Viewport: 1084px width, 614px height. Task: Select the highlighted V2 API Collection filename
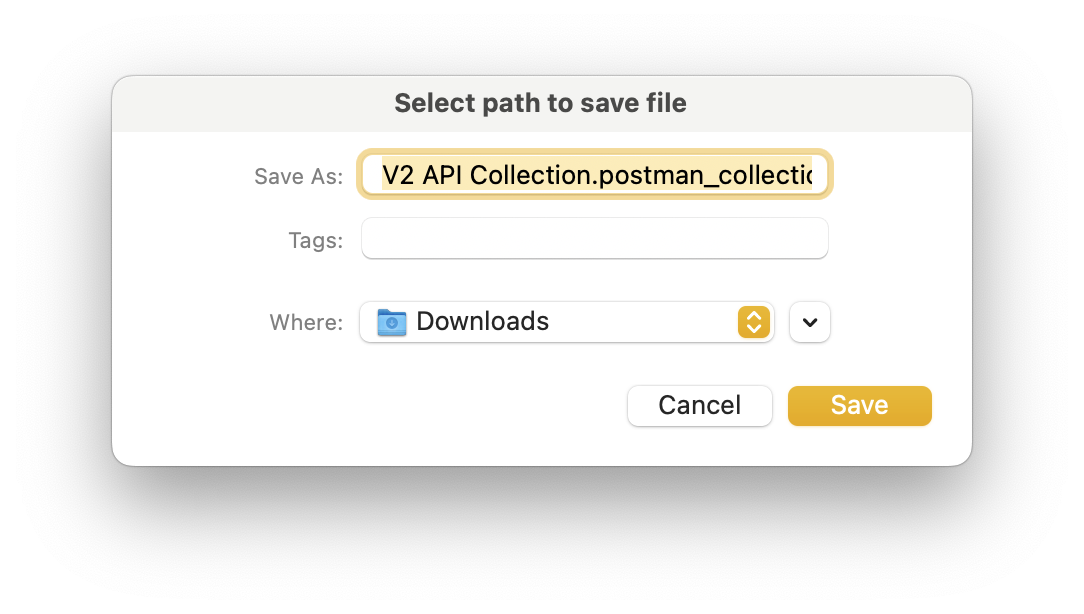(594, 174)
